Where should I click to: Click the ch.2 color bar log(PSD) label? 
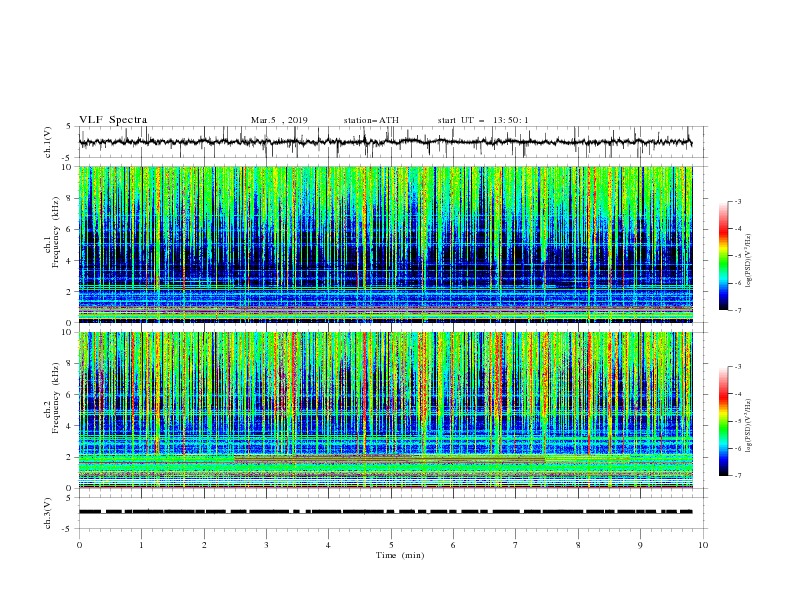point(749,426)
